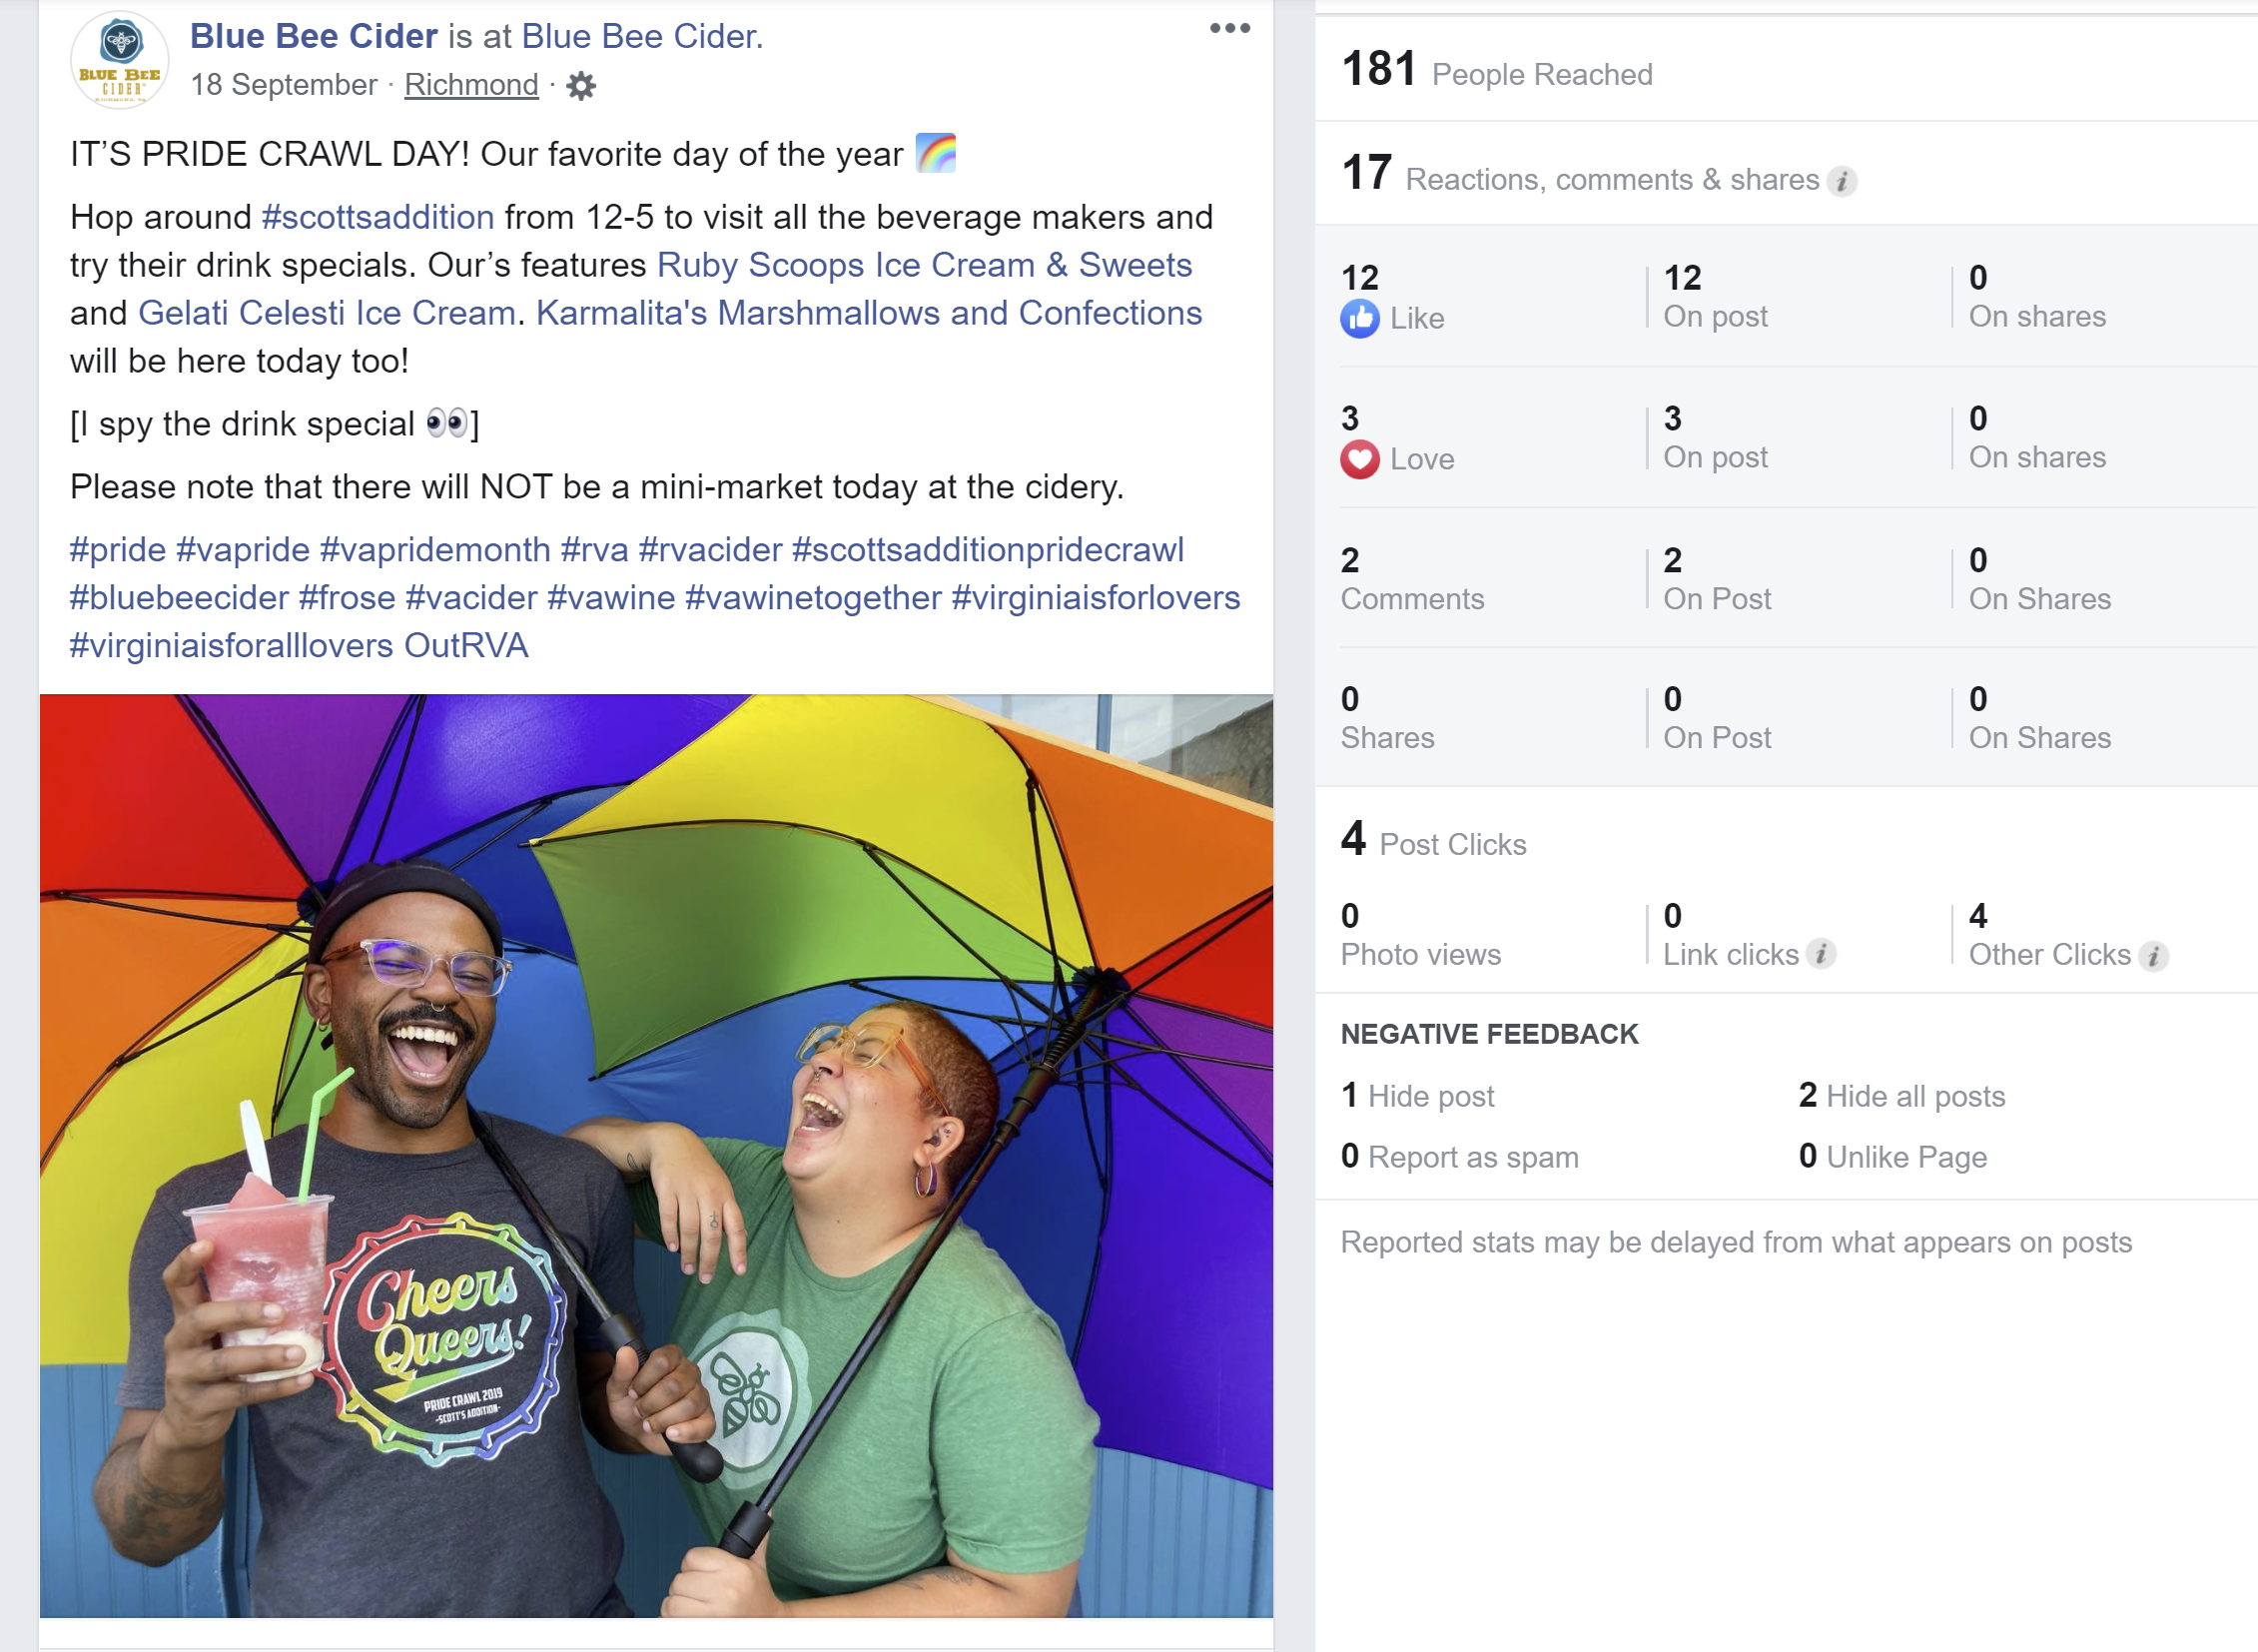
Task: Open the #scottsadditionpridecrawl hashtag
Action: click(x=988, y=550)
